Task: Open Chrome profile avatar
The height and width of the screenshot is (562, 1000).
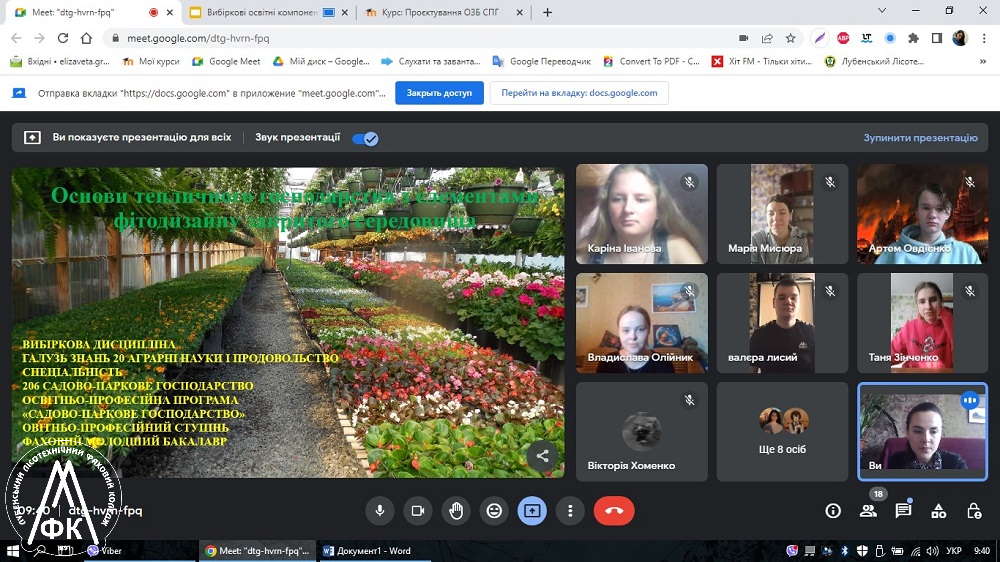Action: [x=960, y=38]
